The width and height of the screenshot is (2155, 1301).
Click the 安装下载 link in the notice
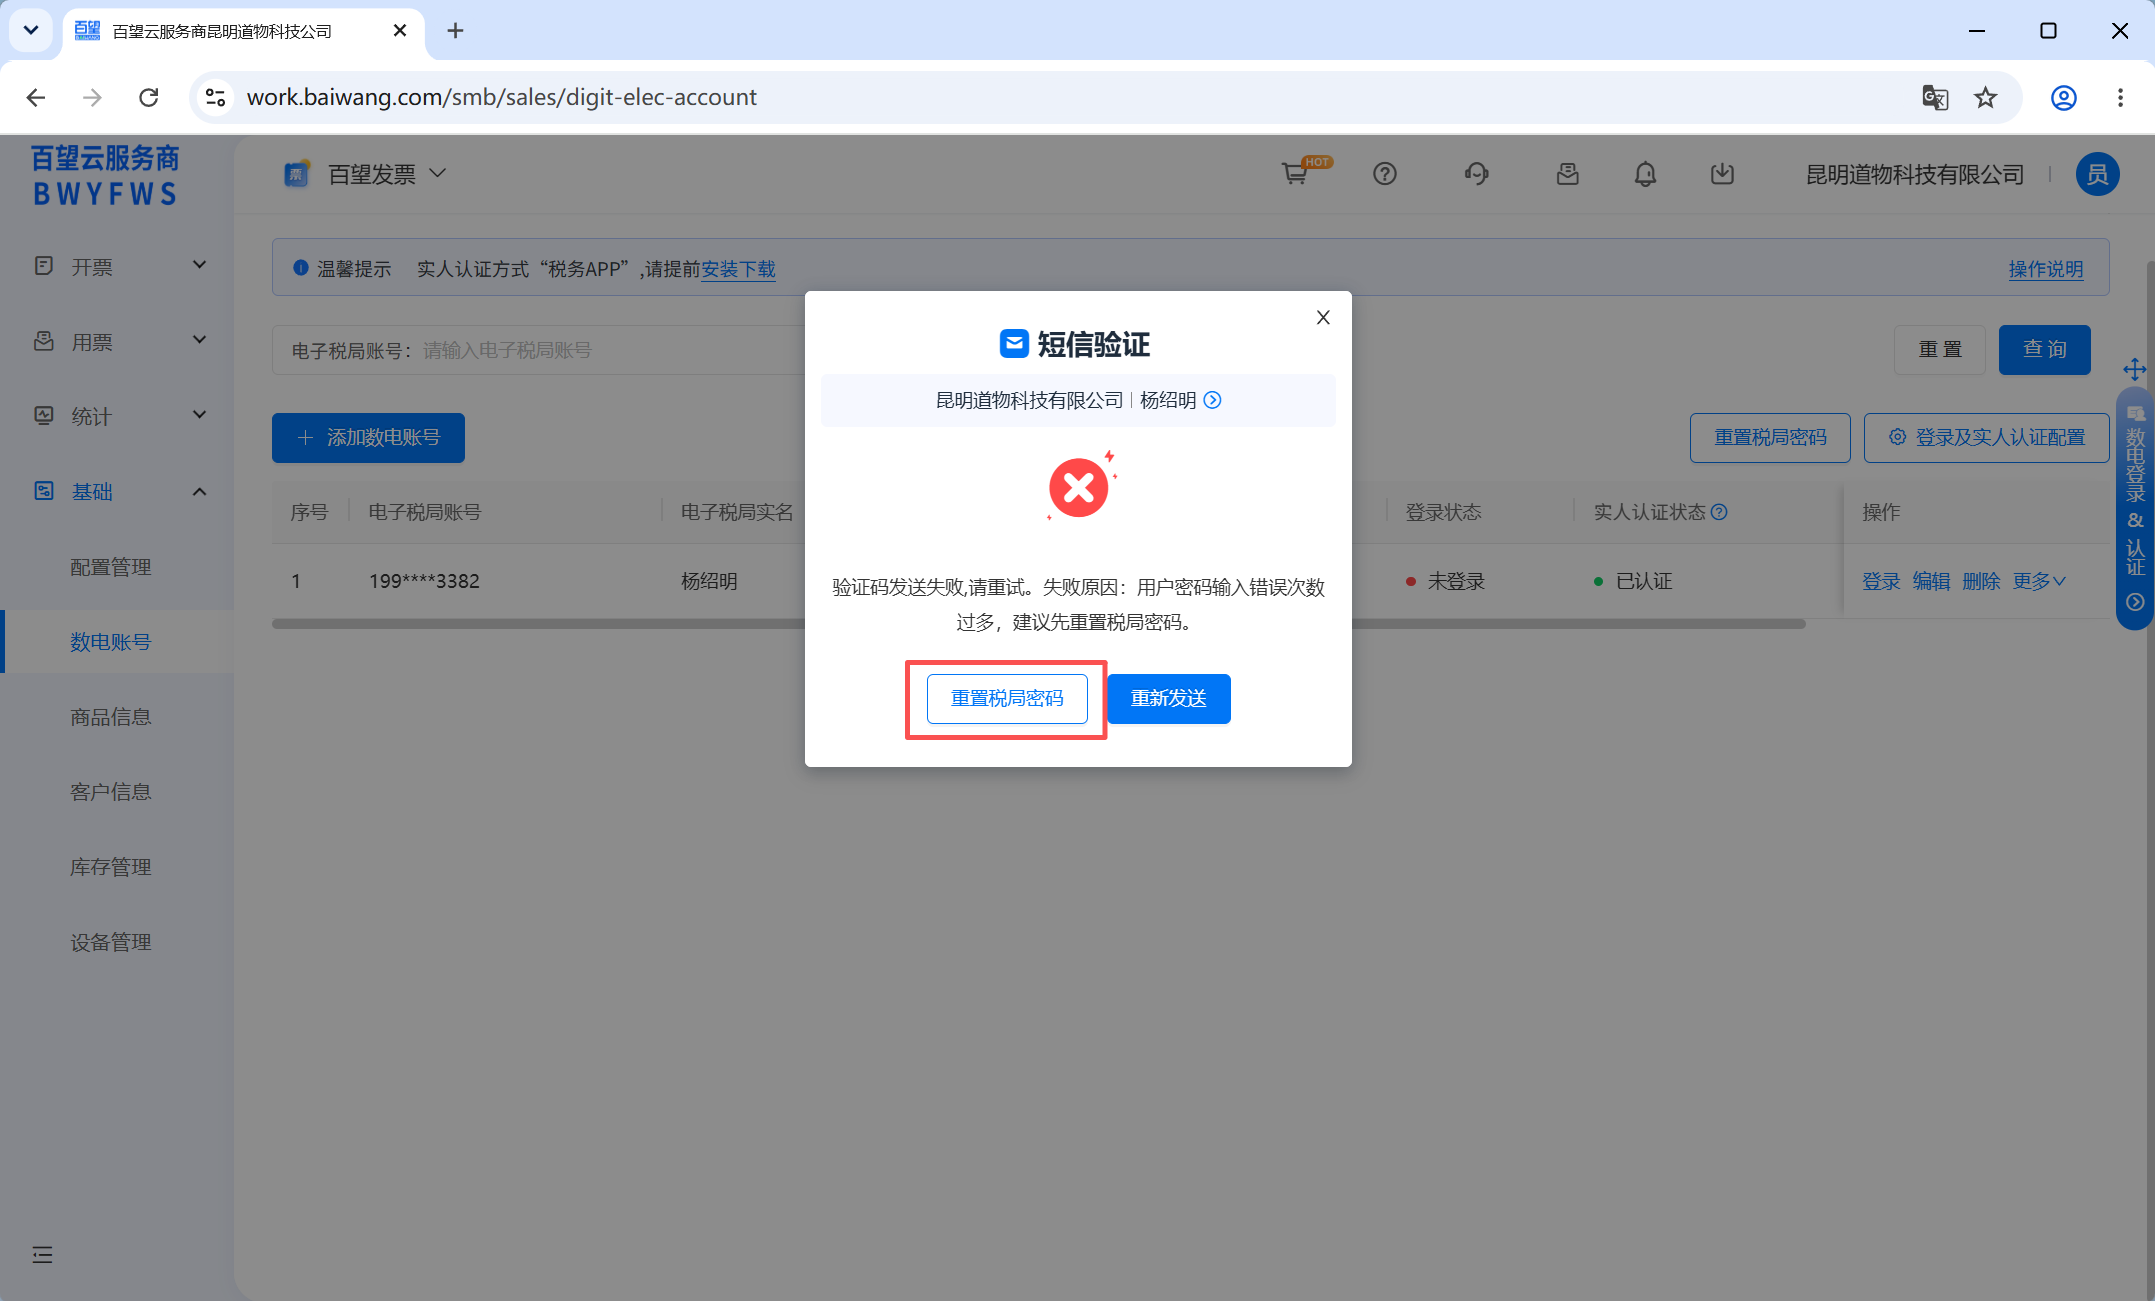[x=738, y=269]
